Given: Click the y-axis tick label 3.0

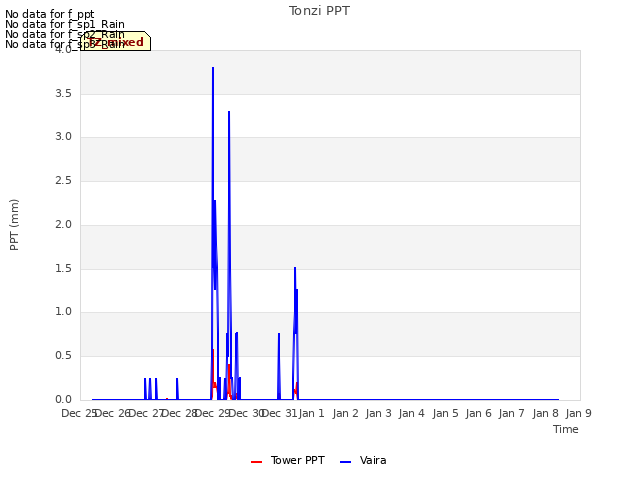Looking at the screenshot, I should point(63,137).
